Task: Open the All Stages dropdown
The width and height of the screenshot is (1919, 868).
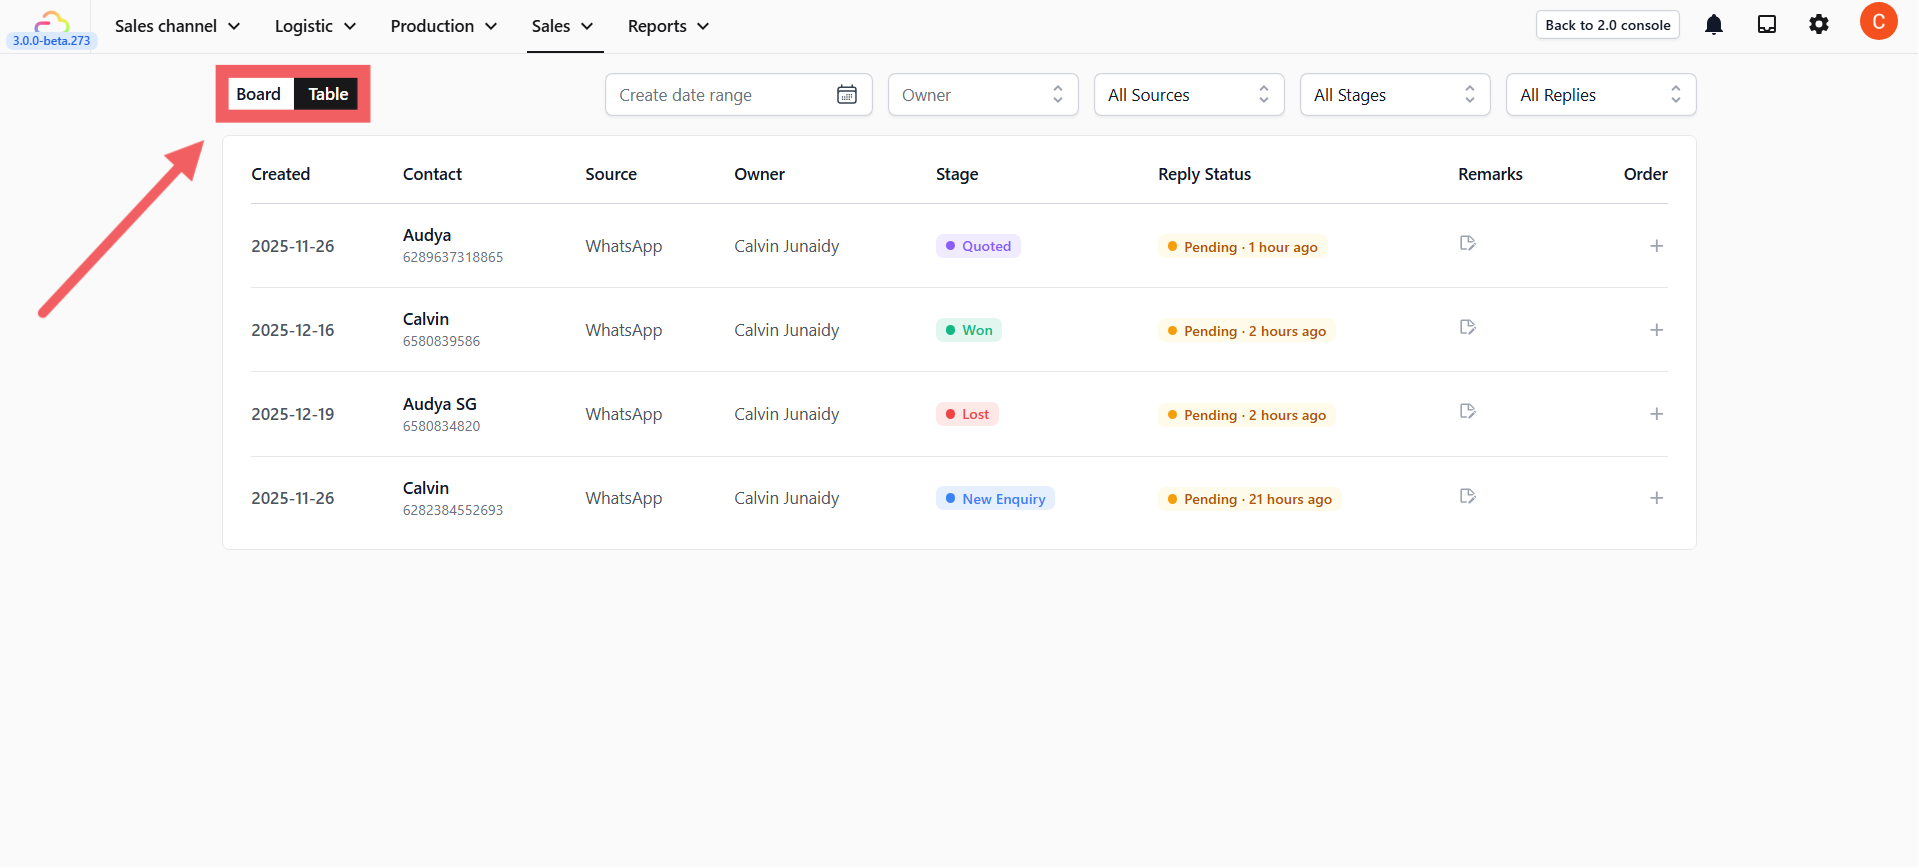Action: tap(1395, 95)
